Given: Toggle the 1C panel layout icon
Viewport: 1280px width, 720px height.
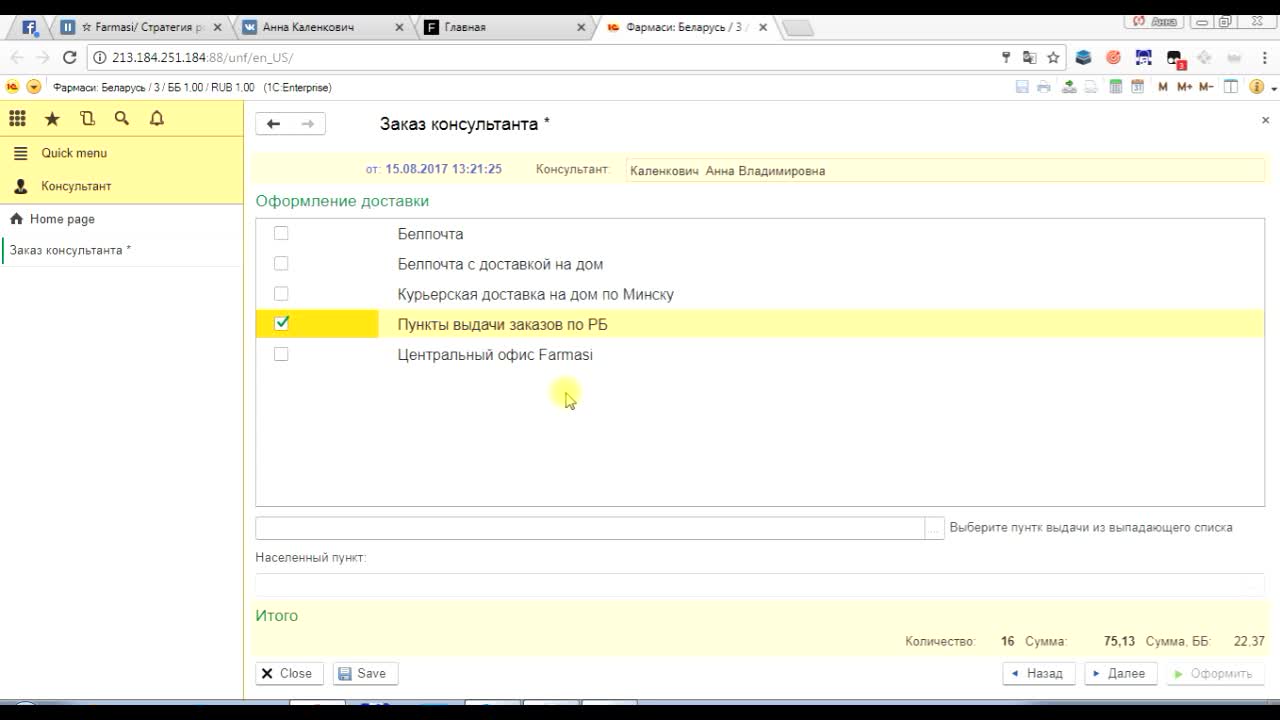Looking at the screenshot, I should coord(1232,87).
